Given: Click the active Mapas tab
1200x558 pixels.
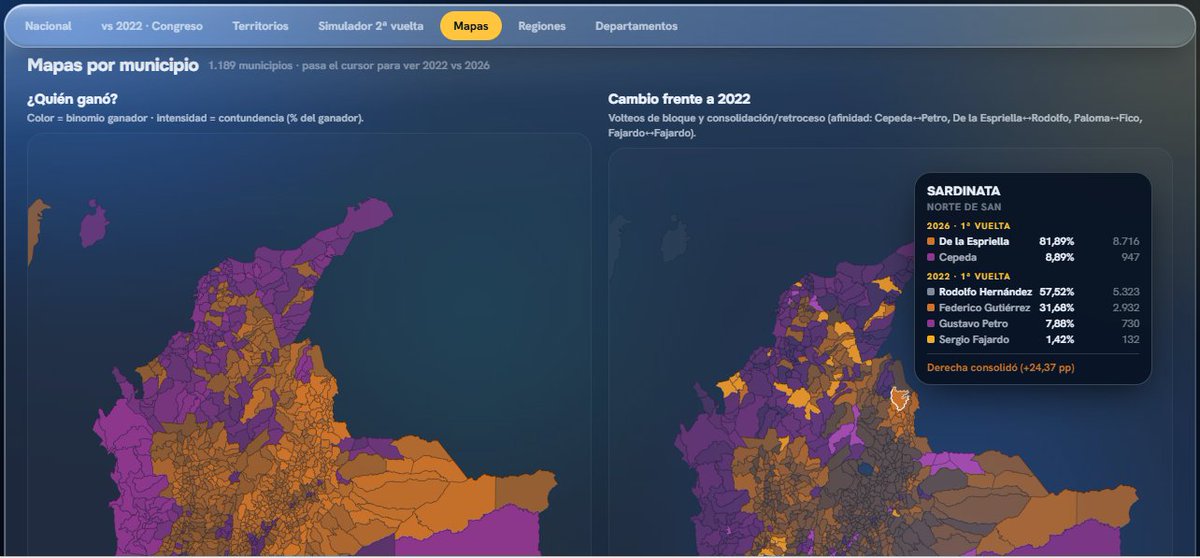Looking at the screenshot, I should (x=471, y=26).
